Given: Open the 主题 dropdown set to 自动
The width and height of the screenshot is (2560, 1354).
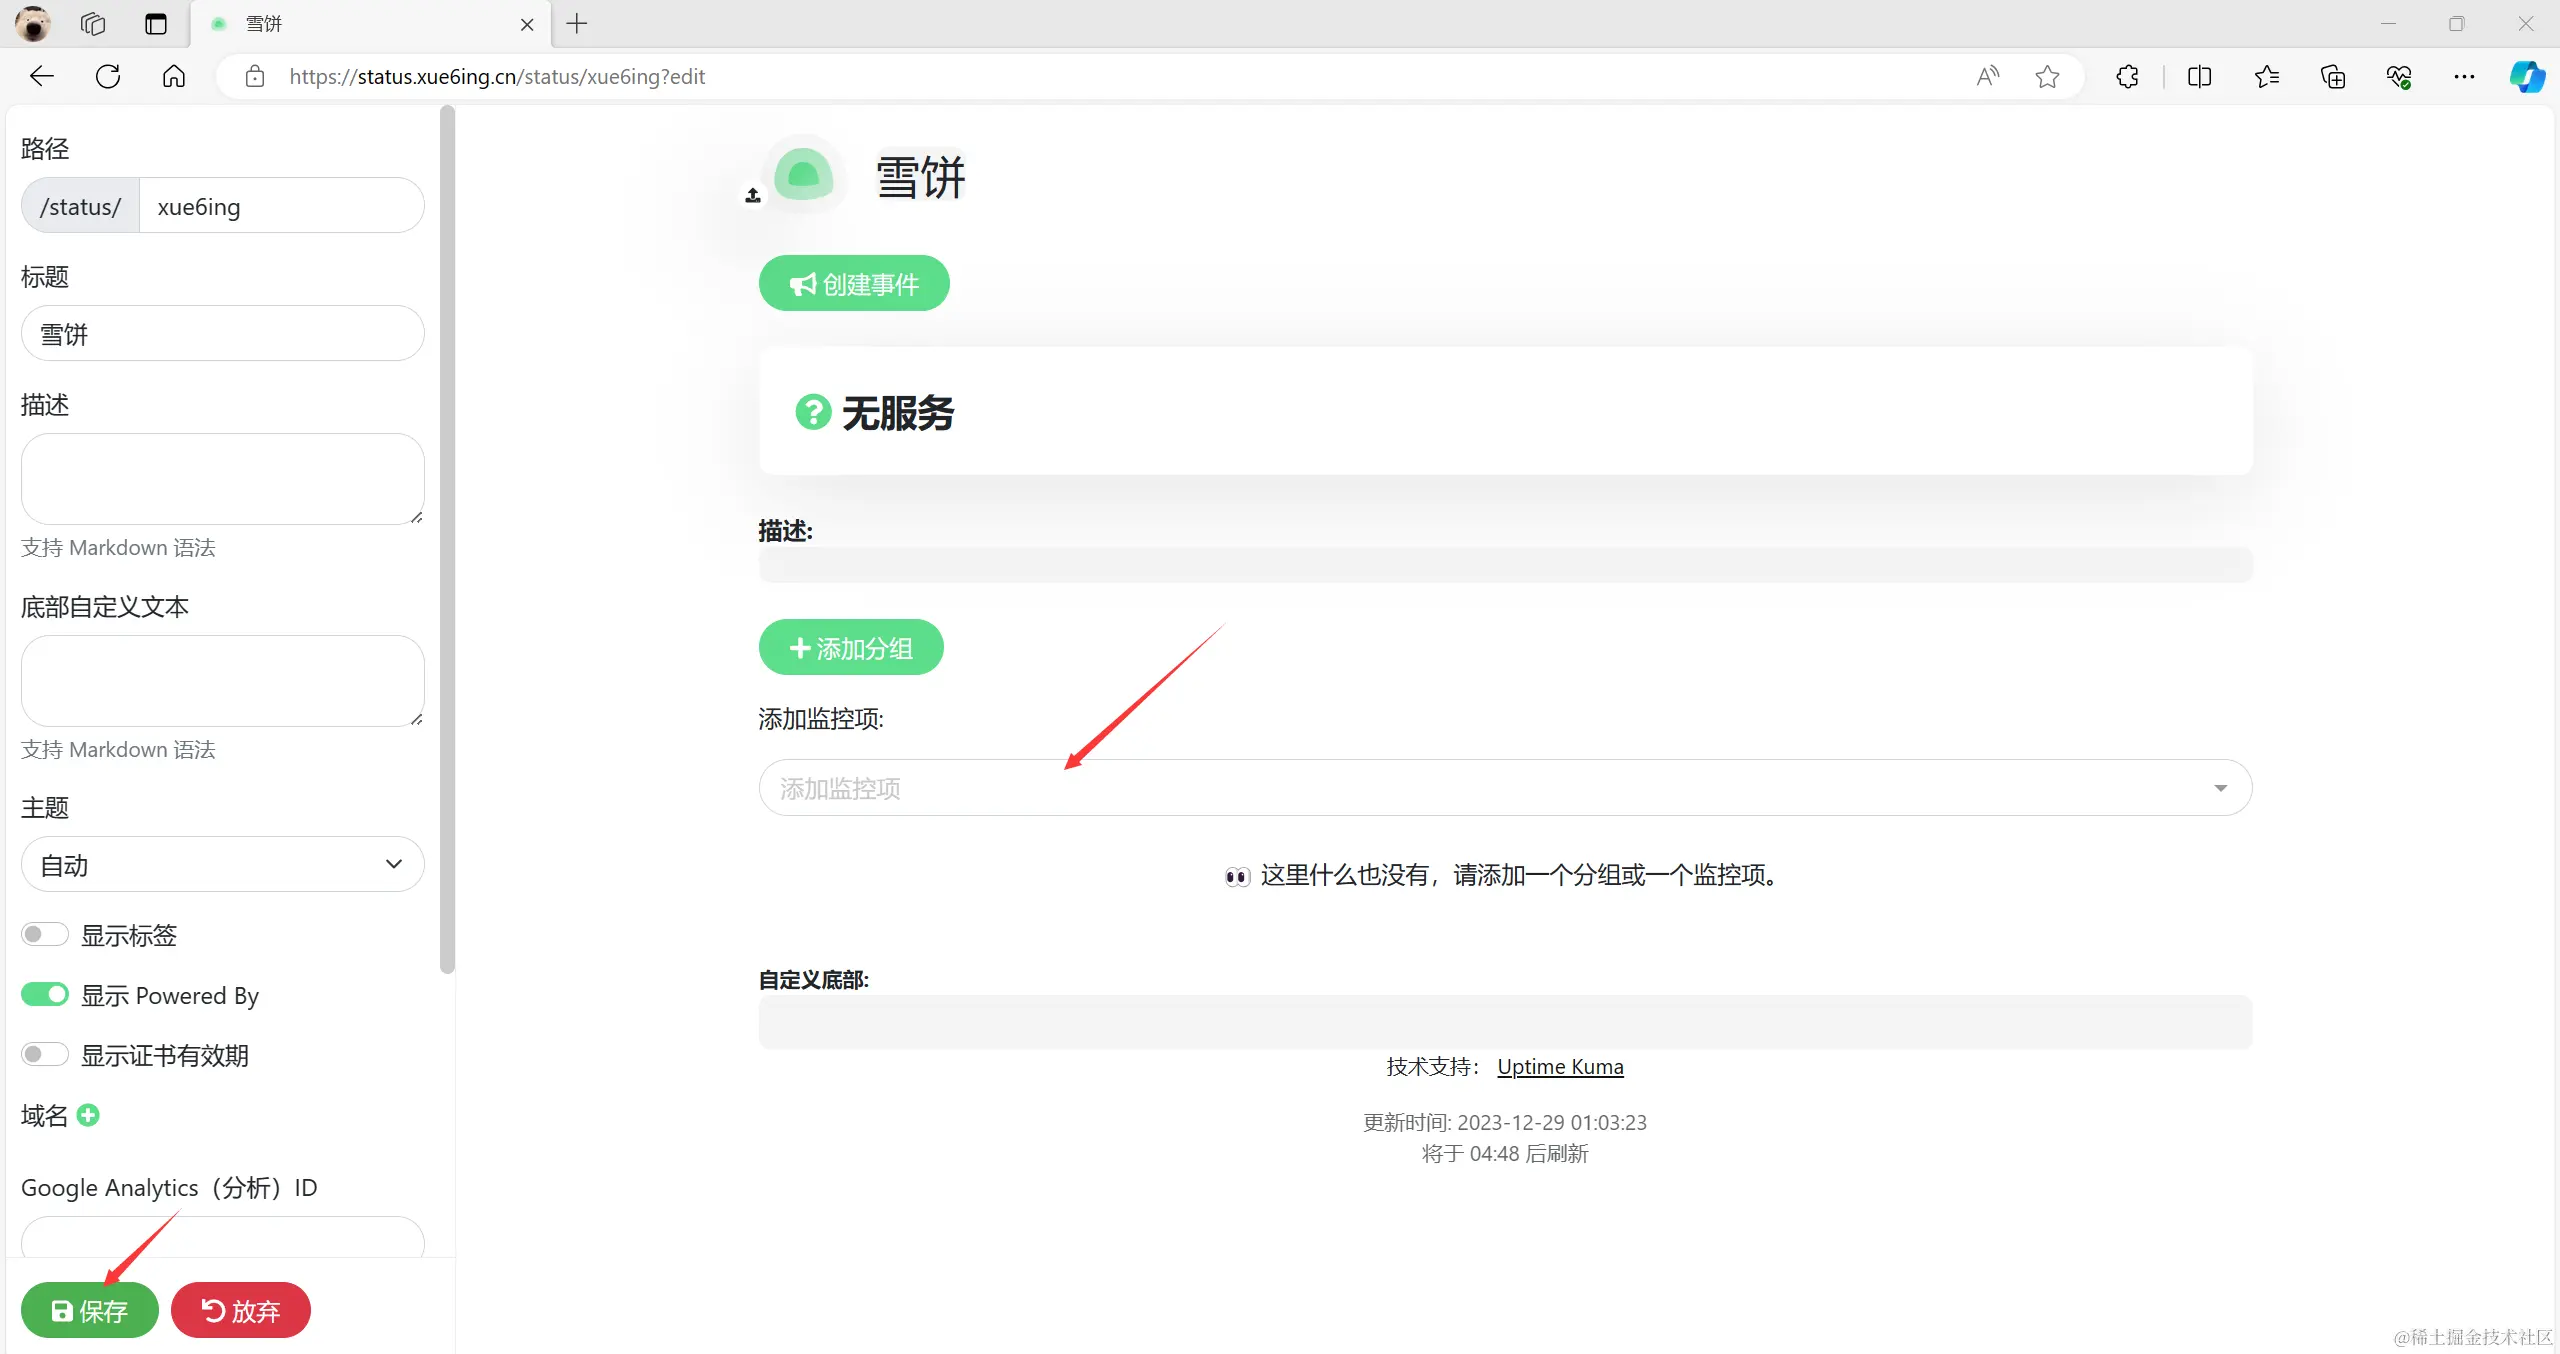Looking at the screenshot, I should (x=222, y=864).
